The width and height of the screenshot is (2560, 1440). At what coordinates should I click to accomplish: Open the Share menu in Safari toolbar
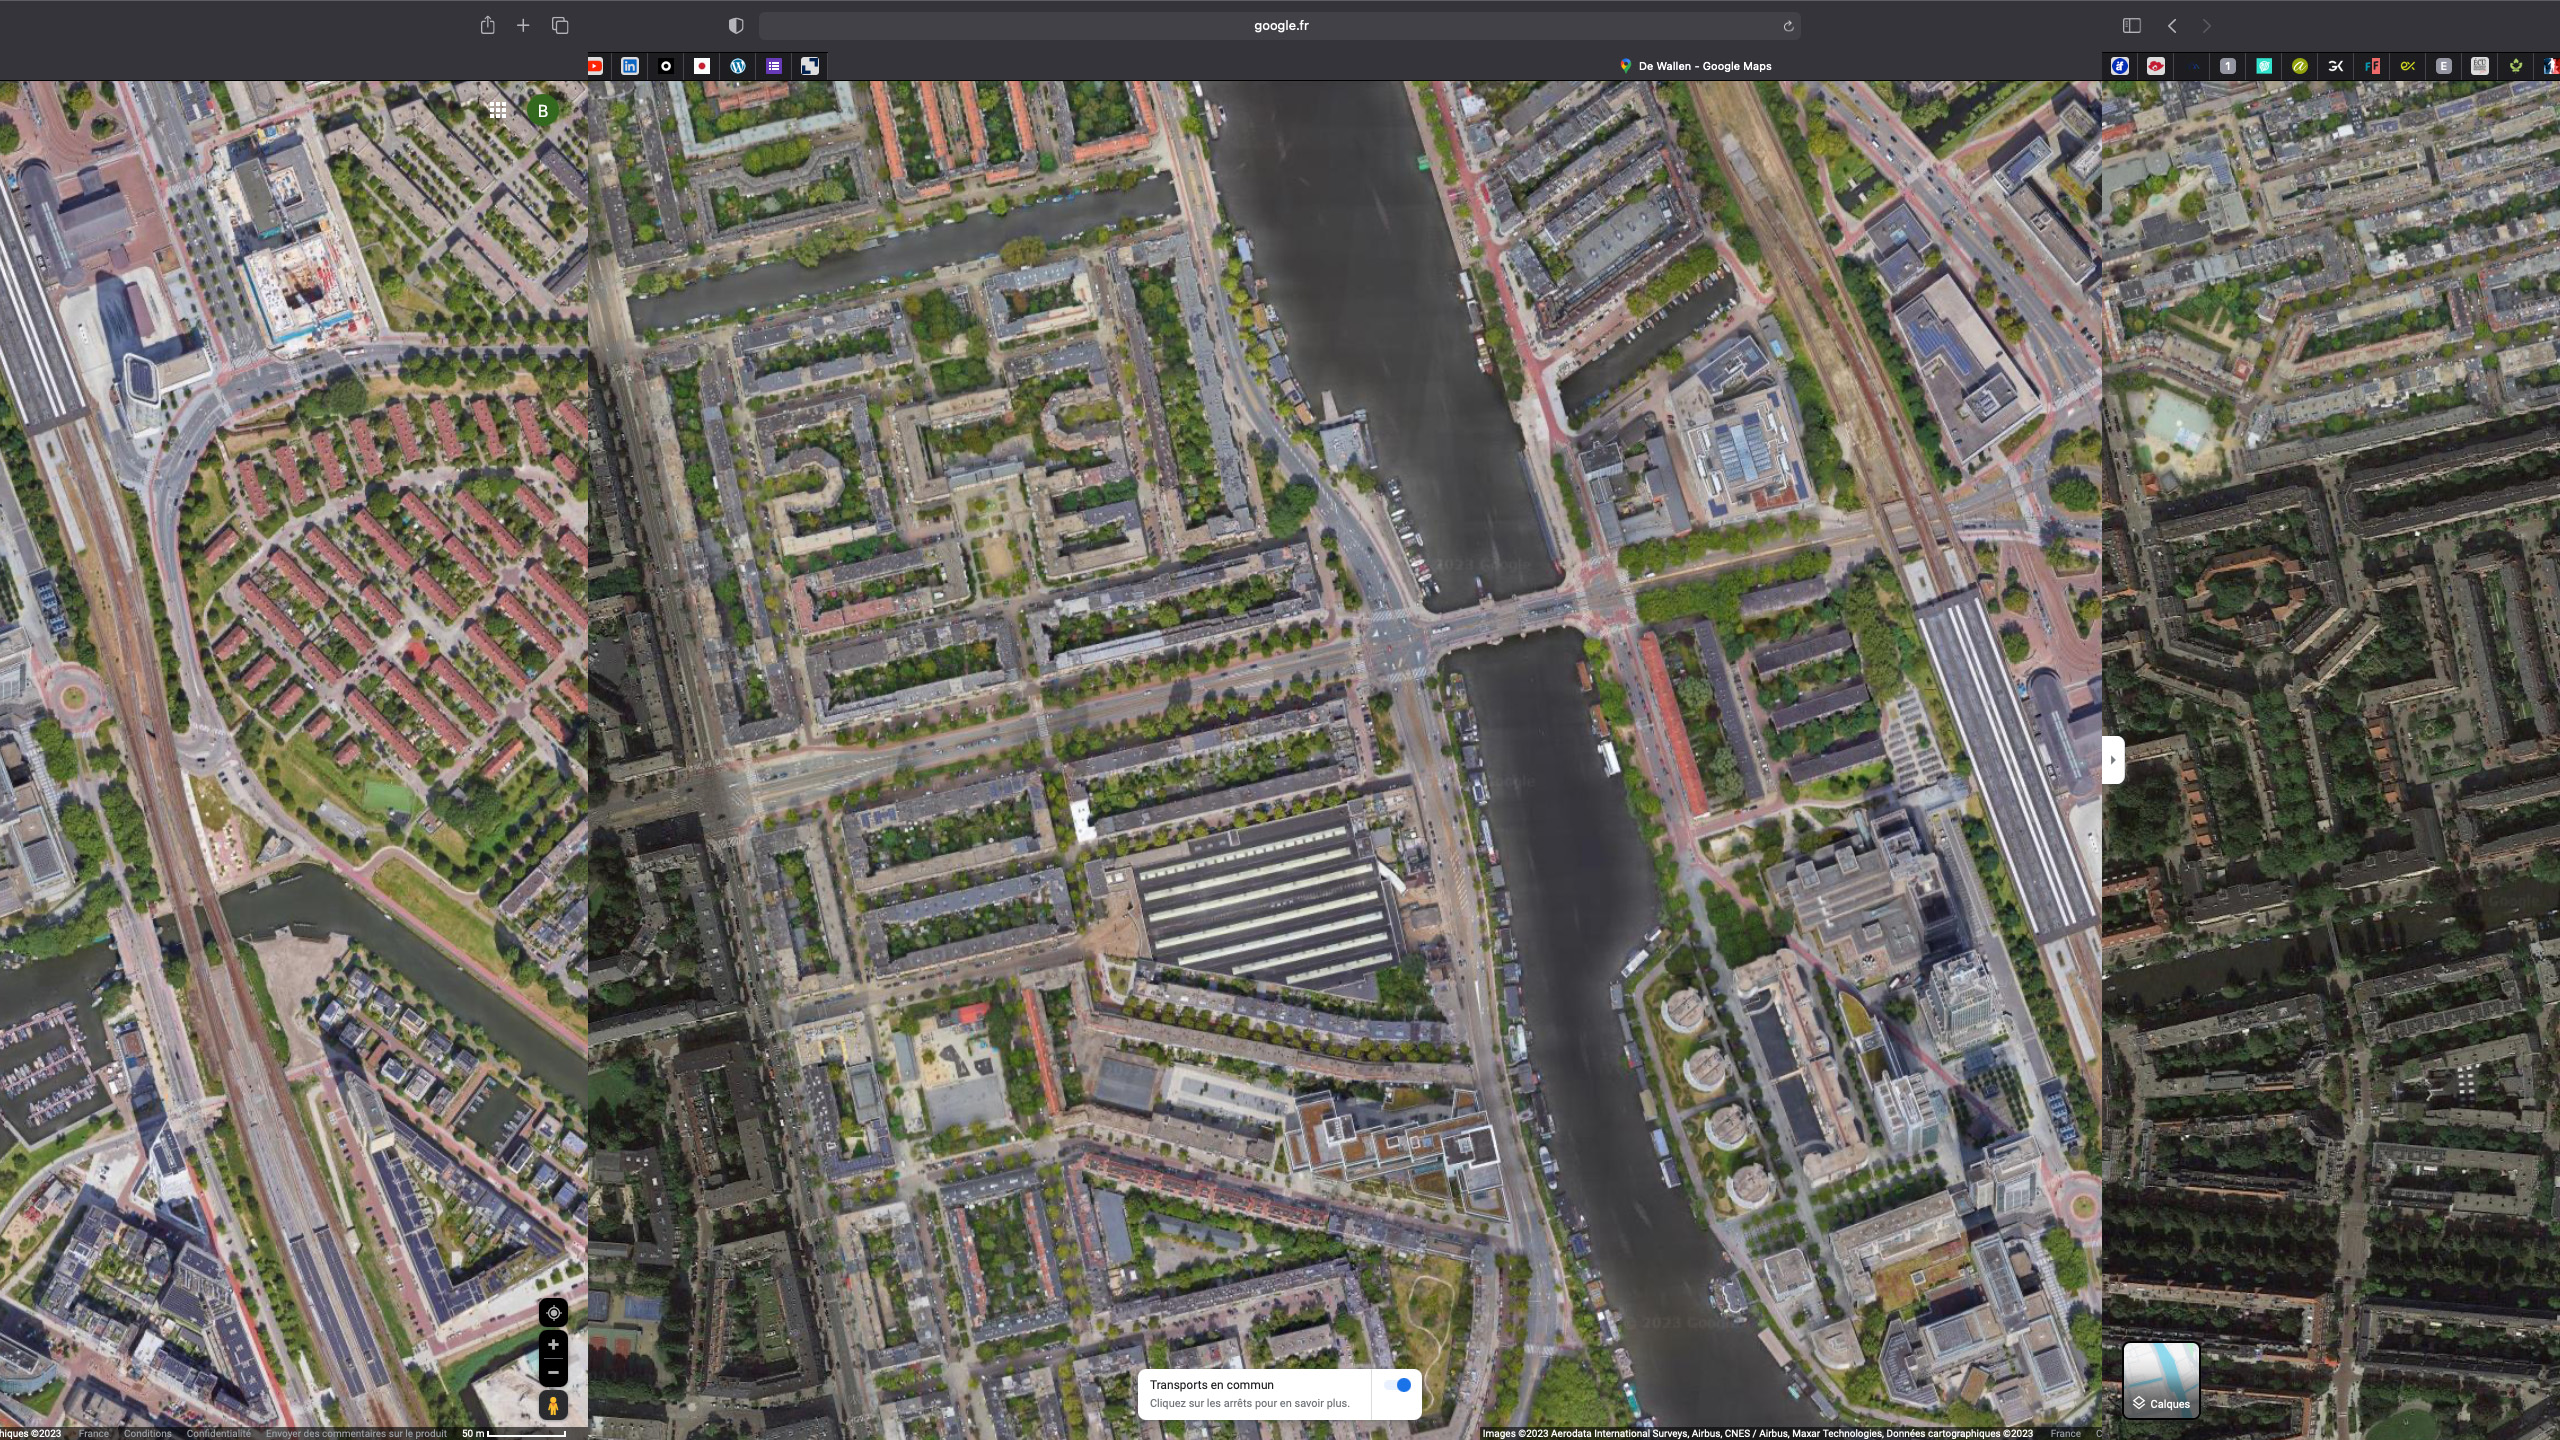pyautogui.click(x=487, y=25)
